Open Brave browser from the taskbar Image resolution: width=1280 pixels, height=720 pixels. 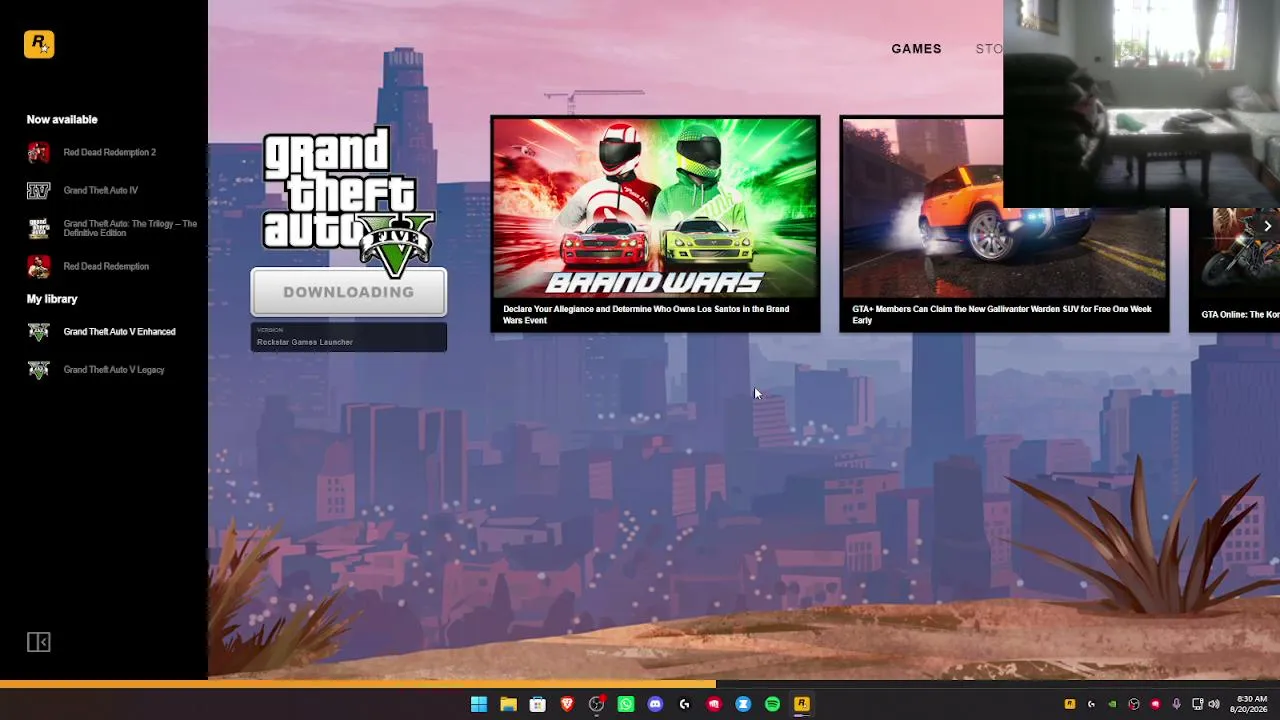(567, 704)
